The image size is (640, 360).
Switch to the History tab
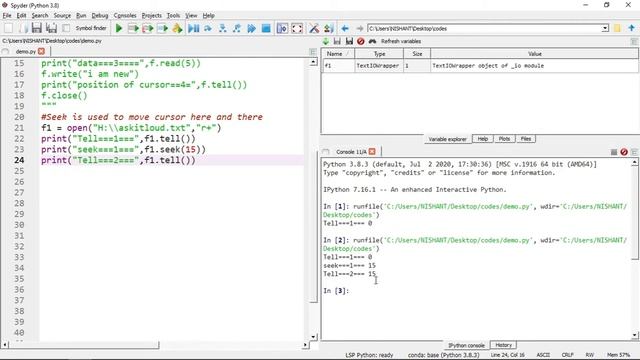(x=503, y=345)
